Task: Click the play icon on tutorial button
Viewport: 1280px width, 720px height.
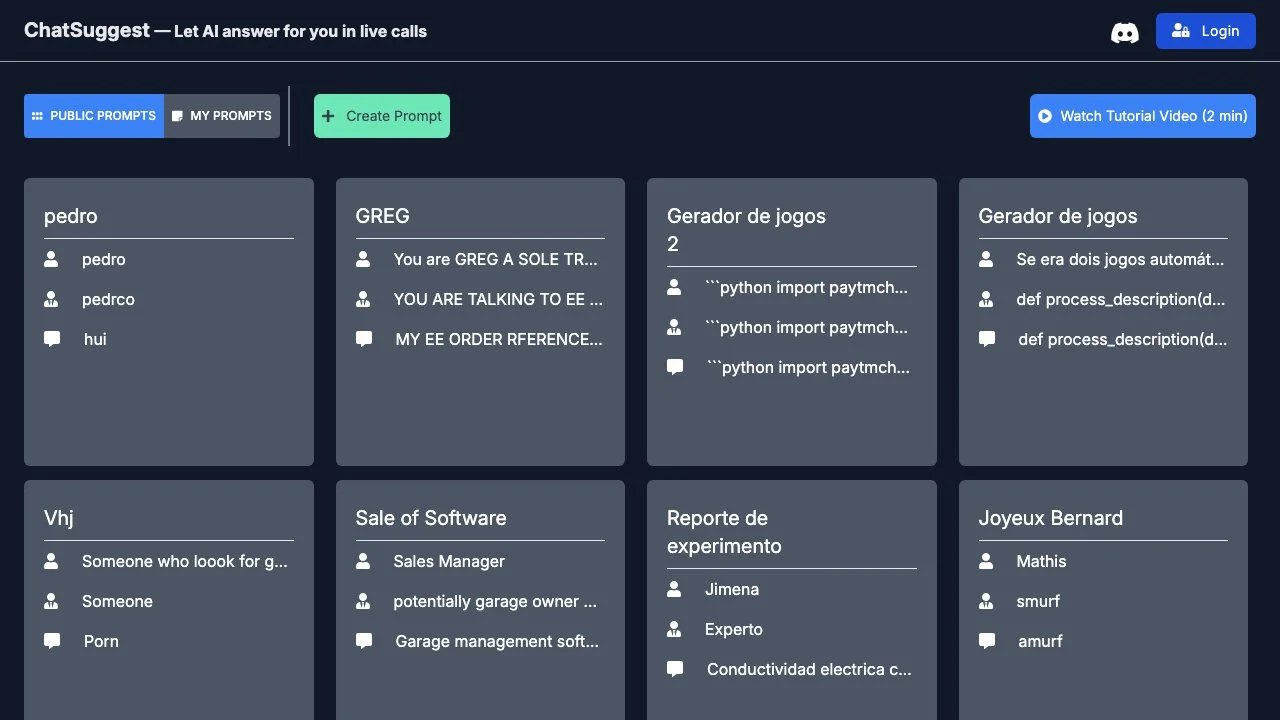Action: pos(1045,116)
